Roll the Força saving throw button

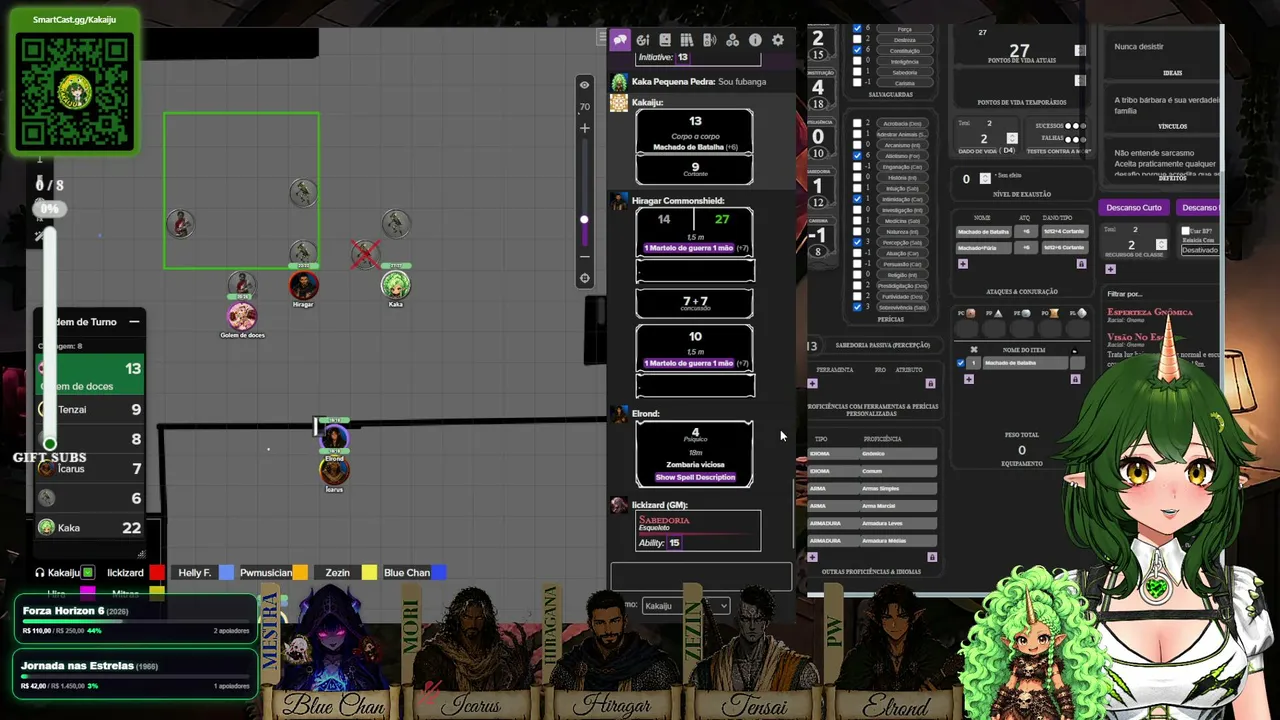point(904,29)
